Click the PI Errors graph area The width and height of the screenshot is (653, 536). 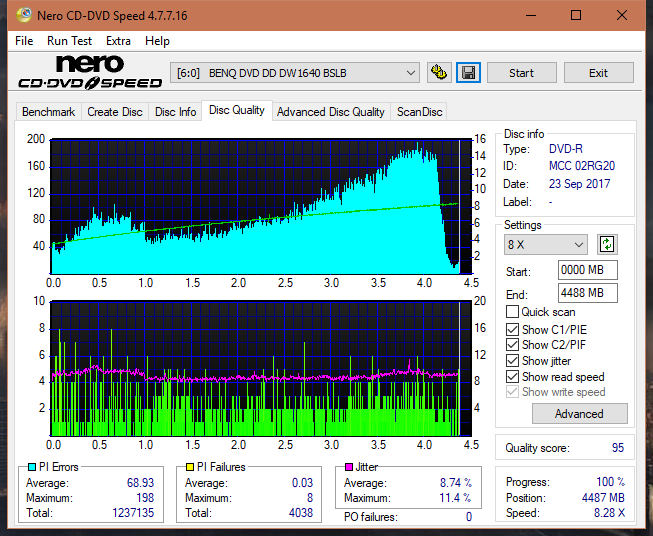coord(261,207)
